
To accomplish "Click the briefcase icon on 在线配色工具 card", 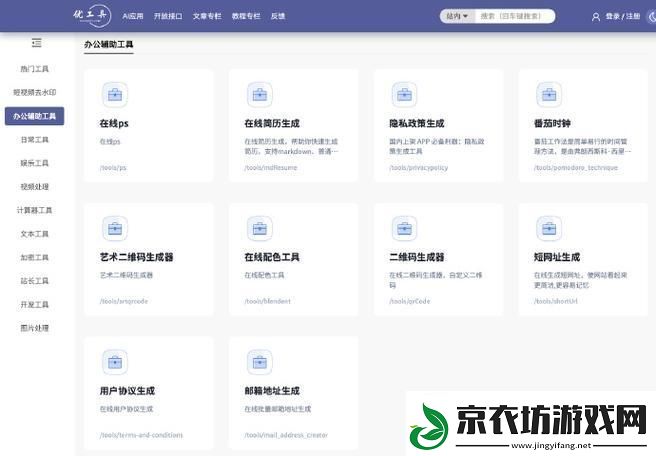I will 259,228.
